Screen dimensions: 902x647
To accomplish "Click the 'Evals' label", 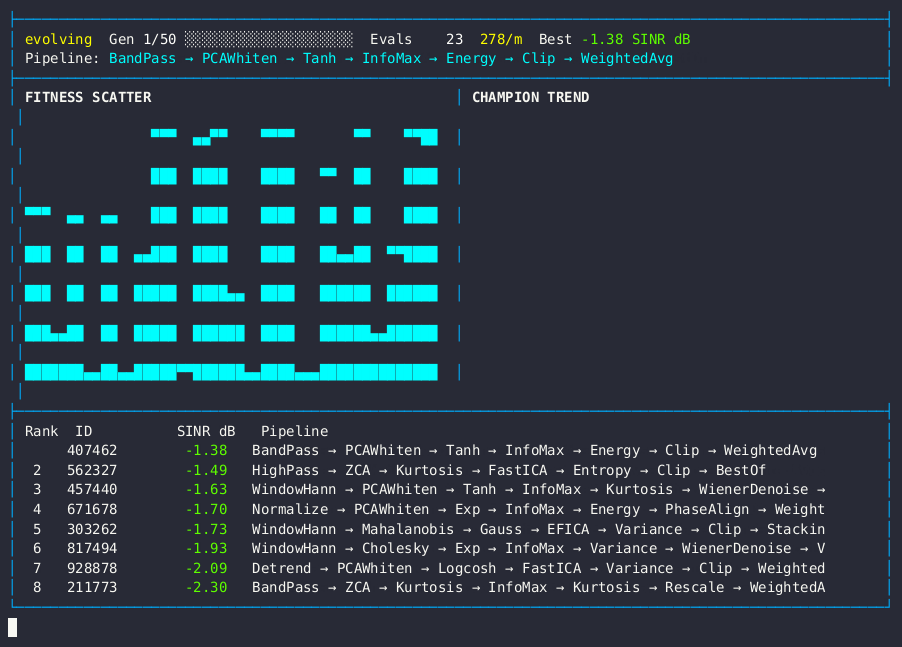I will pyautogui.click(x=391, y=39).
